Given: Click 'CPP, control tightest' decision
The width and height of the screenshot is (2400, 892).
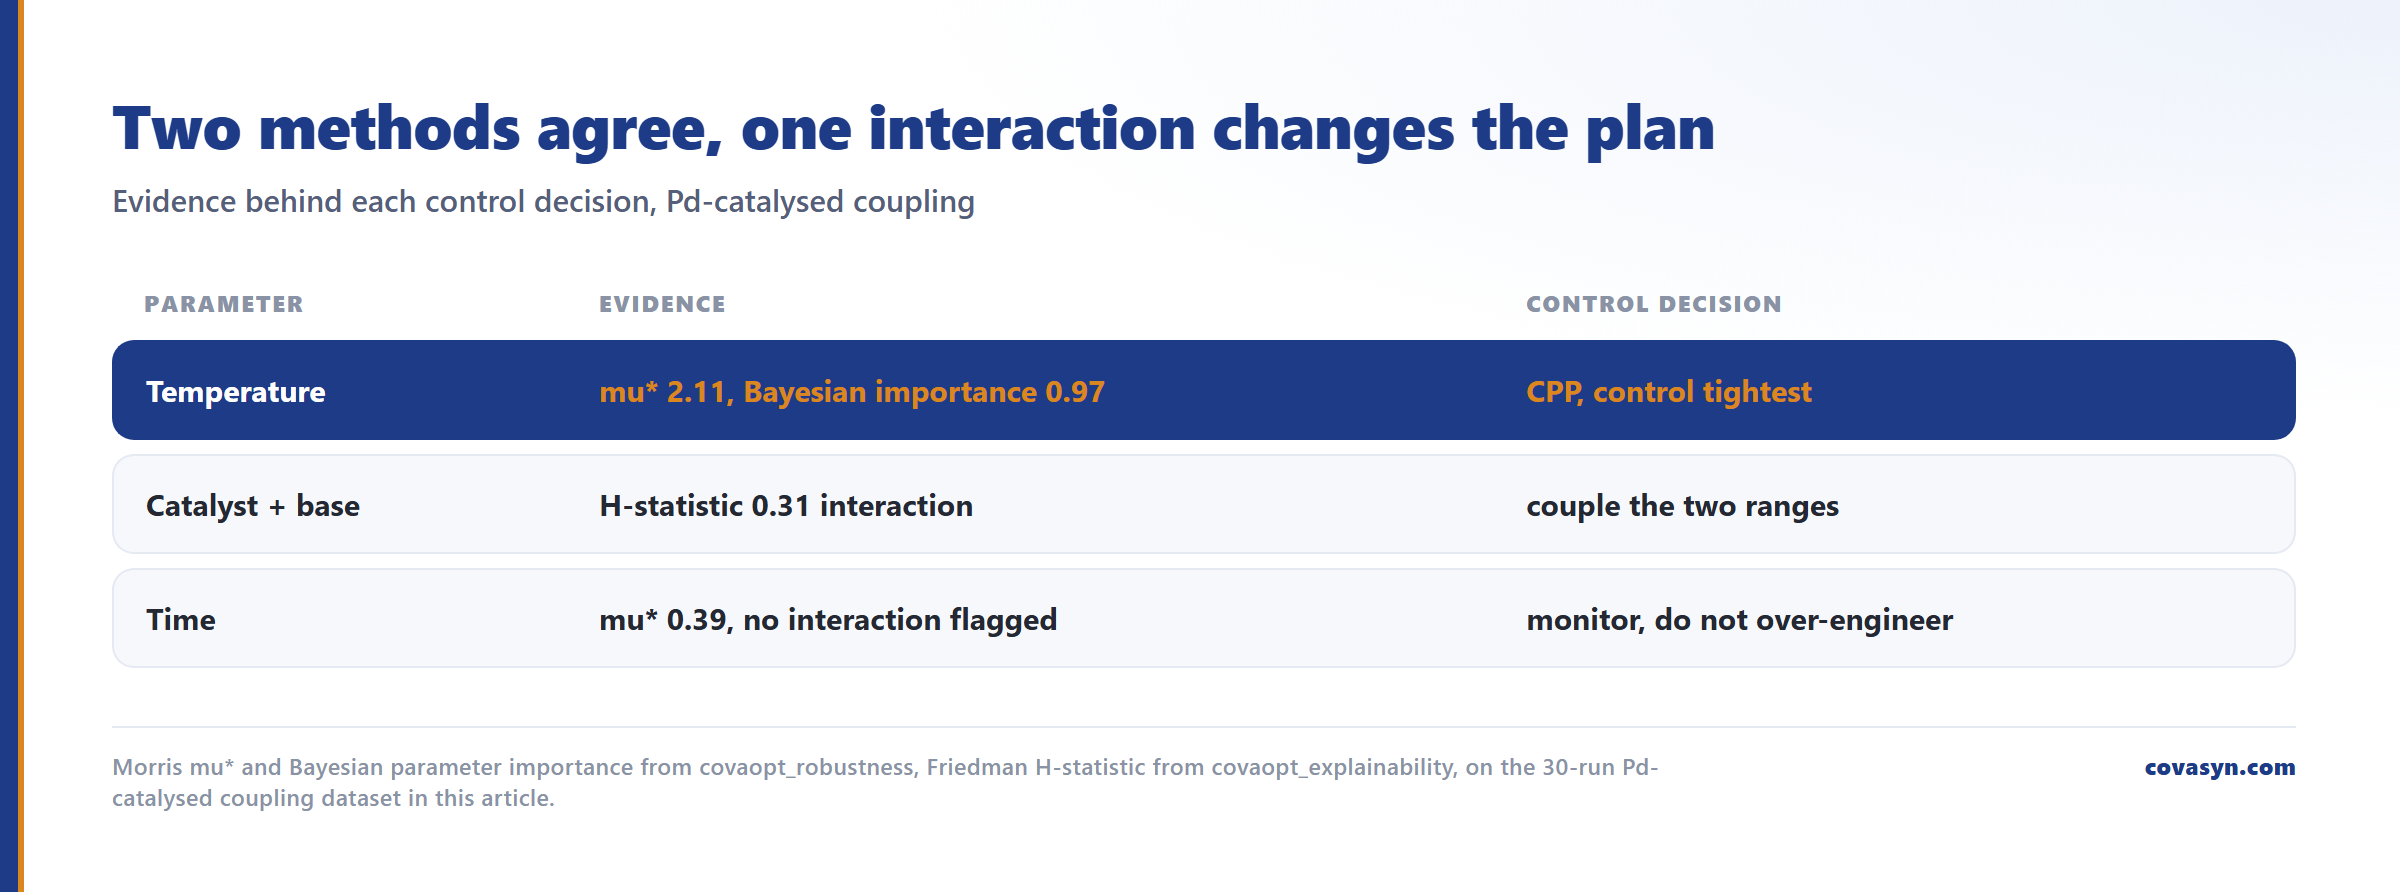Looking at the screenshot, I should [x=1669, y=392].
